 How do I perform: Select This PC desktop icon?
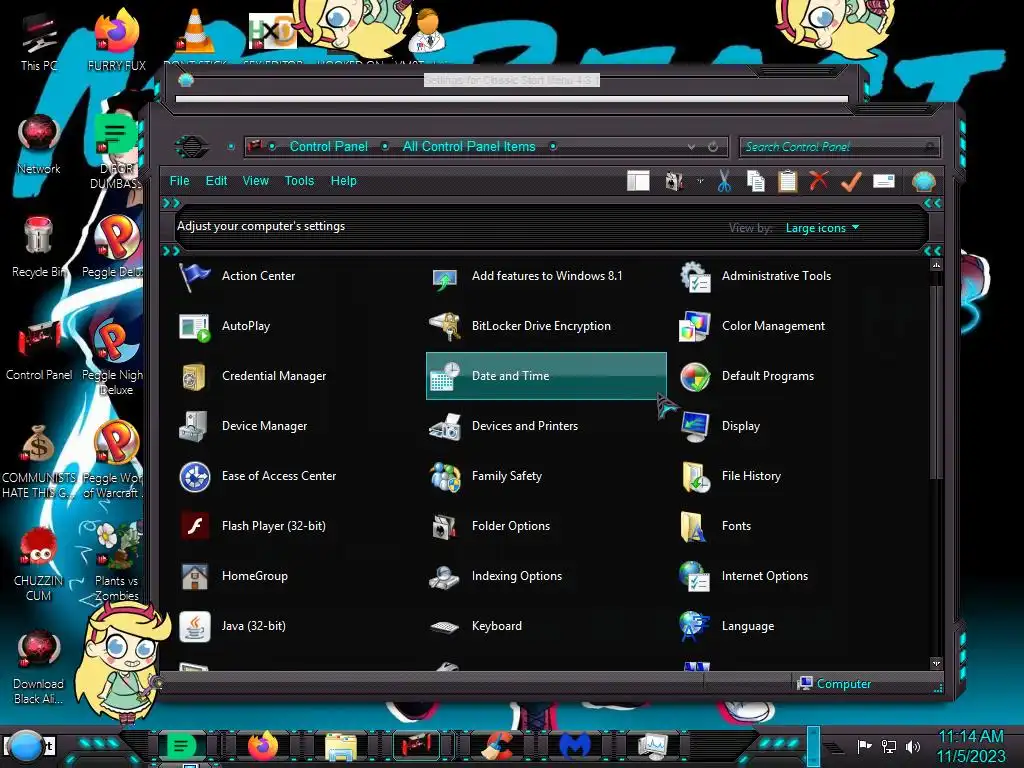click(39, 42)
